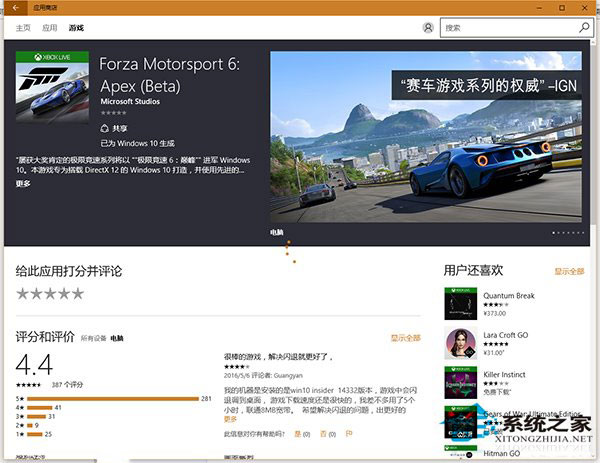
Task: Click the 4-star rating bar showing 41
Action: (x=39, y=408)
